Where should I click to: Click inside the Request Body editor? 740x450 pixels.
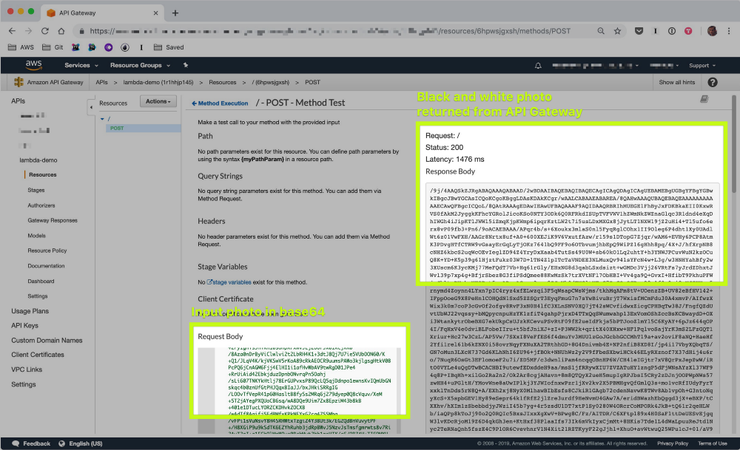tap(300, 382)
